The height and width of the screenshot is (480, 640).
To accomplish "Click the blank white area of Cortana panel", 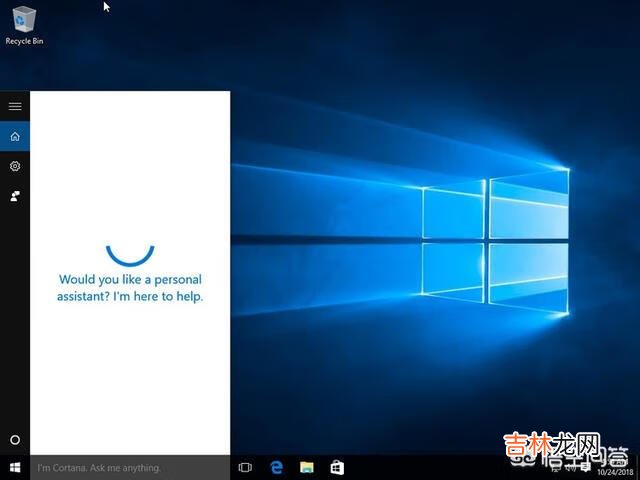I will pos(130,380).
